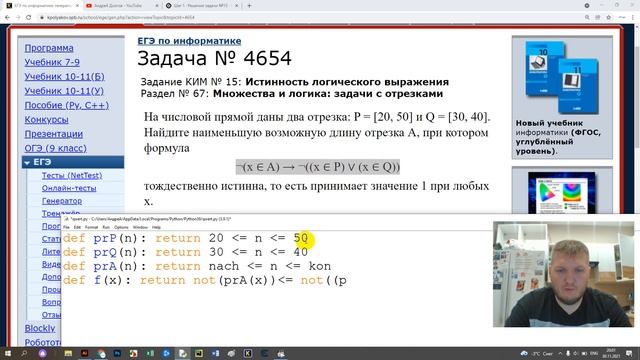
Task: Open the Options menu in IDLE
Action: pos(121,227)
